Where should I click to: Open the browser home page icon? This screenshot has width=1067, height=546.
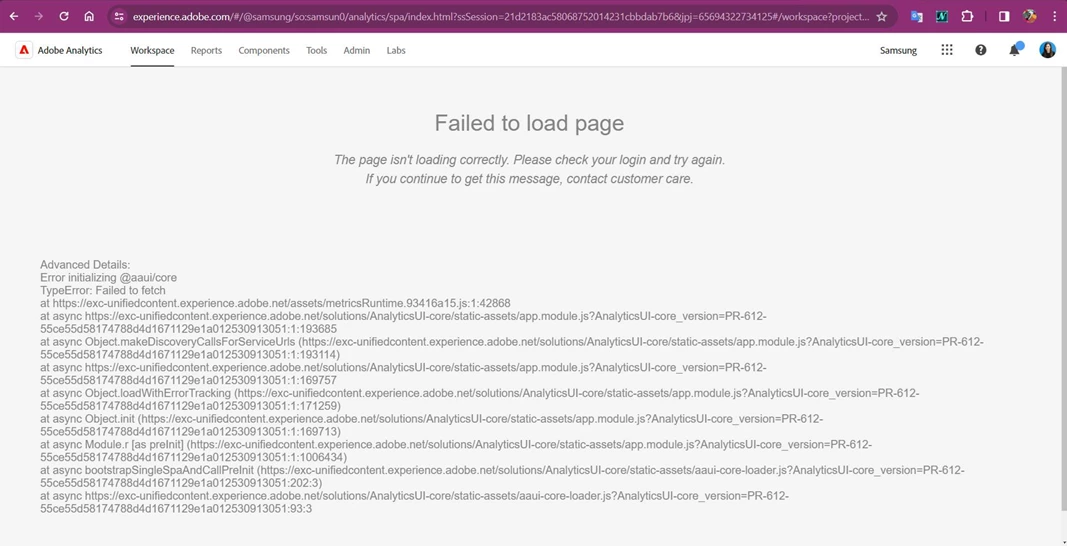tap(89, 16)
